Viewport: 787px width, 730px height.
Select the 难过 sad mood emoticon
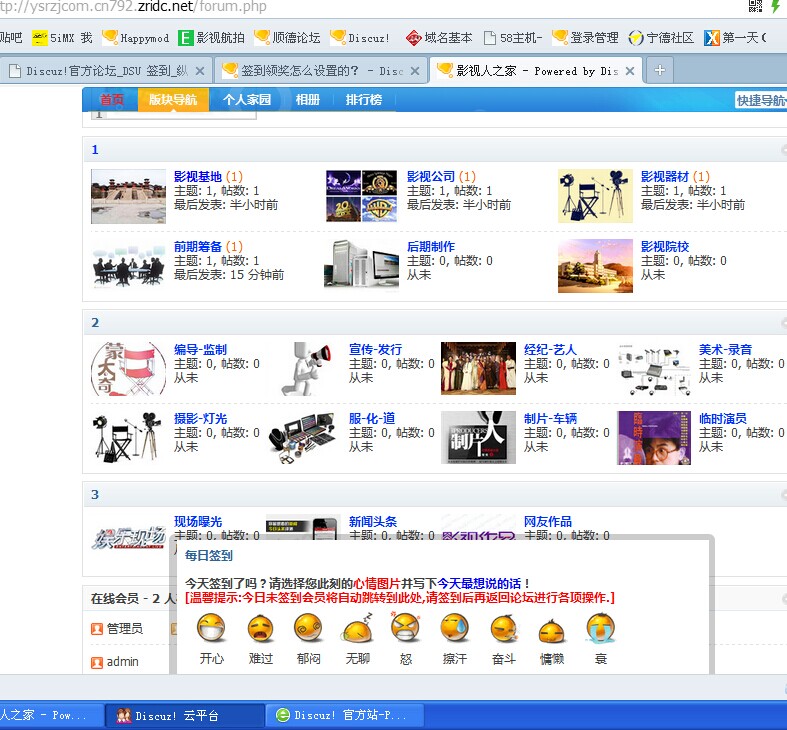point(260,628)
